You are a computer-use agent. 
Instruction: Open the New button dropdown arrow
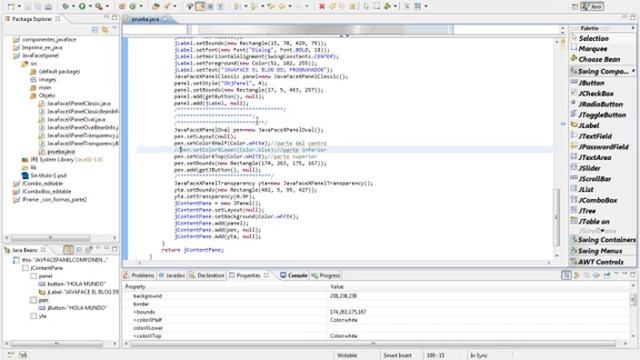point(18,6)
